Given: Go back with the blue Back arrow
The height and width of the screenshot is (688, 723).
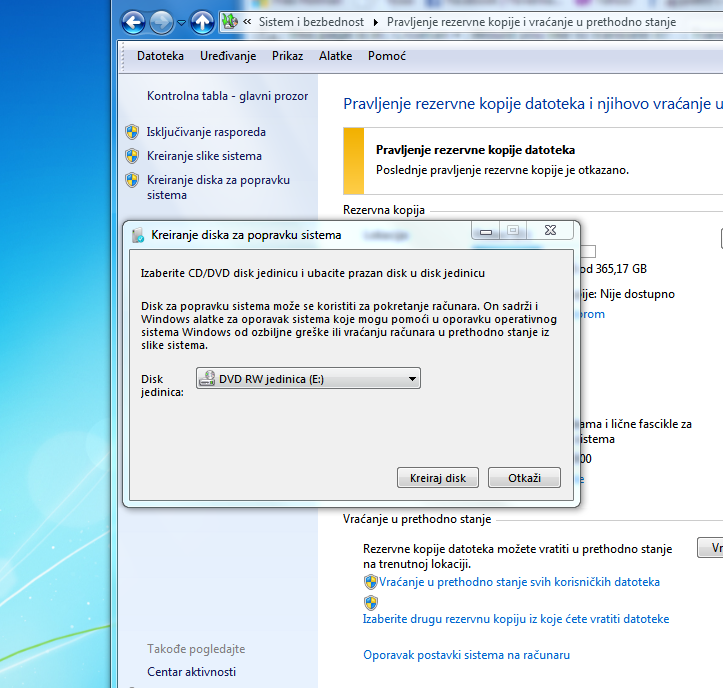Looking at the screenshot, I should point(134,22).
